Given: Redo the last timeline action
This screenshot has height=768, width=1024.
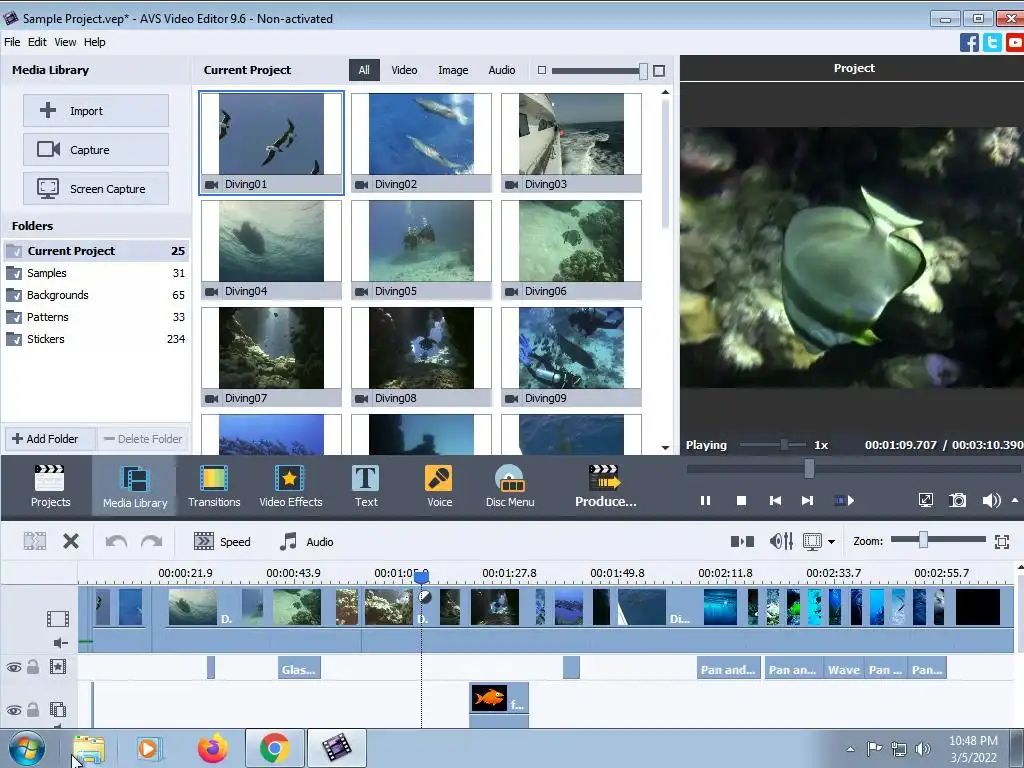Looking at the screenshot, I should [x=152, y=541].
